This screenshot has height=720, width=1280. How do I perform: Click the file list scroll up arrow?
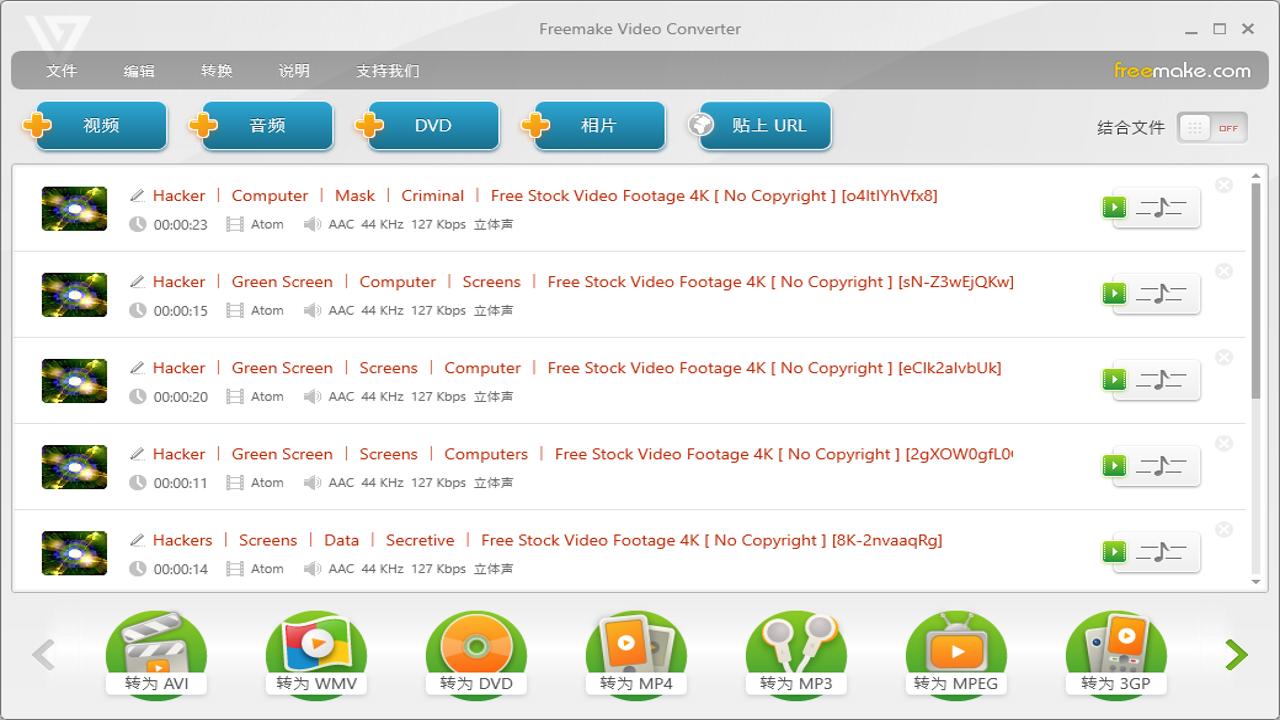pos(1256,175)
